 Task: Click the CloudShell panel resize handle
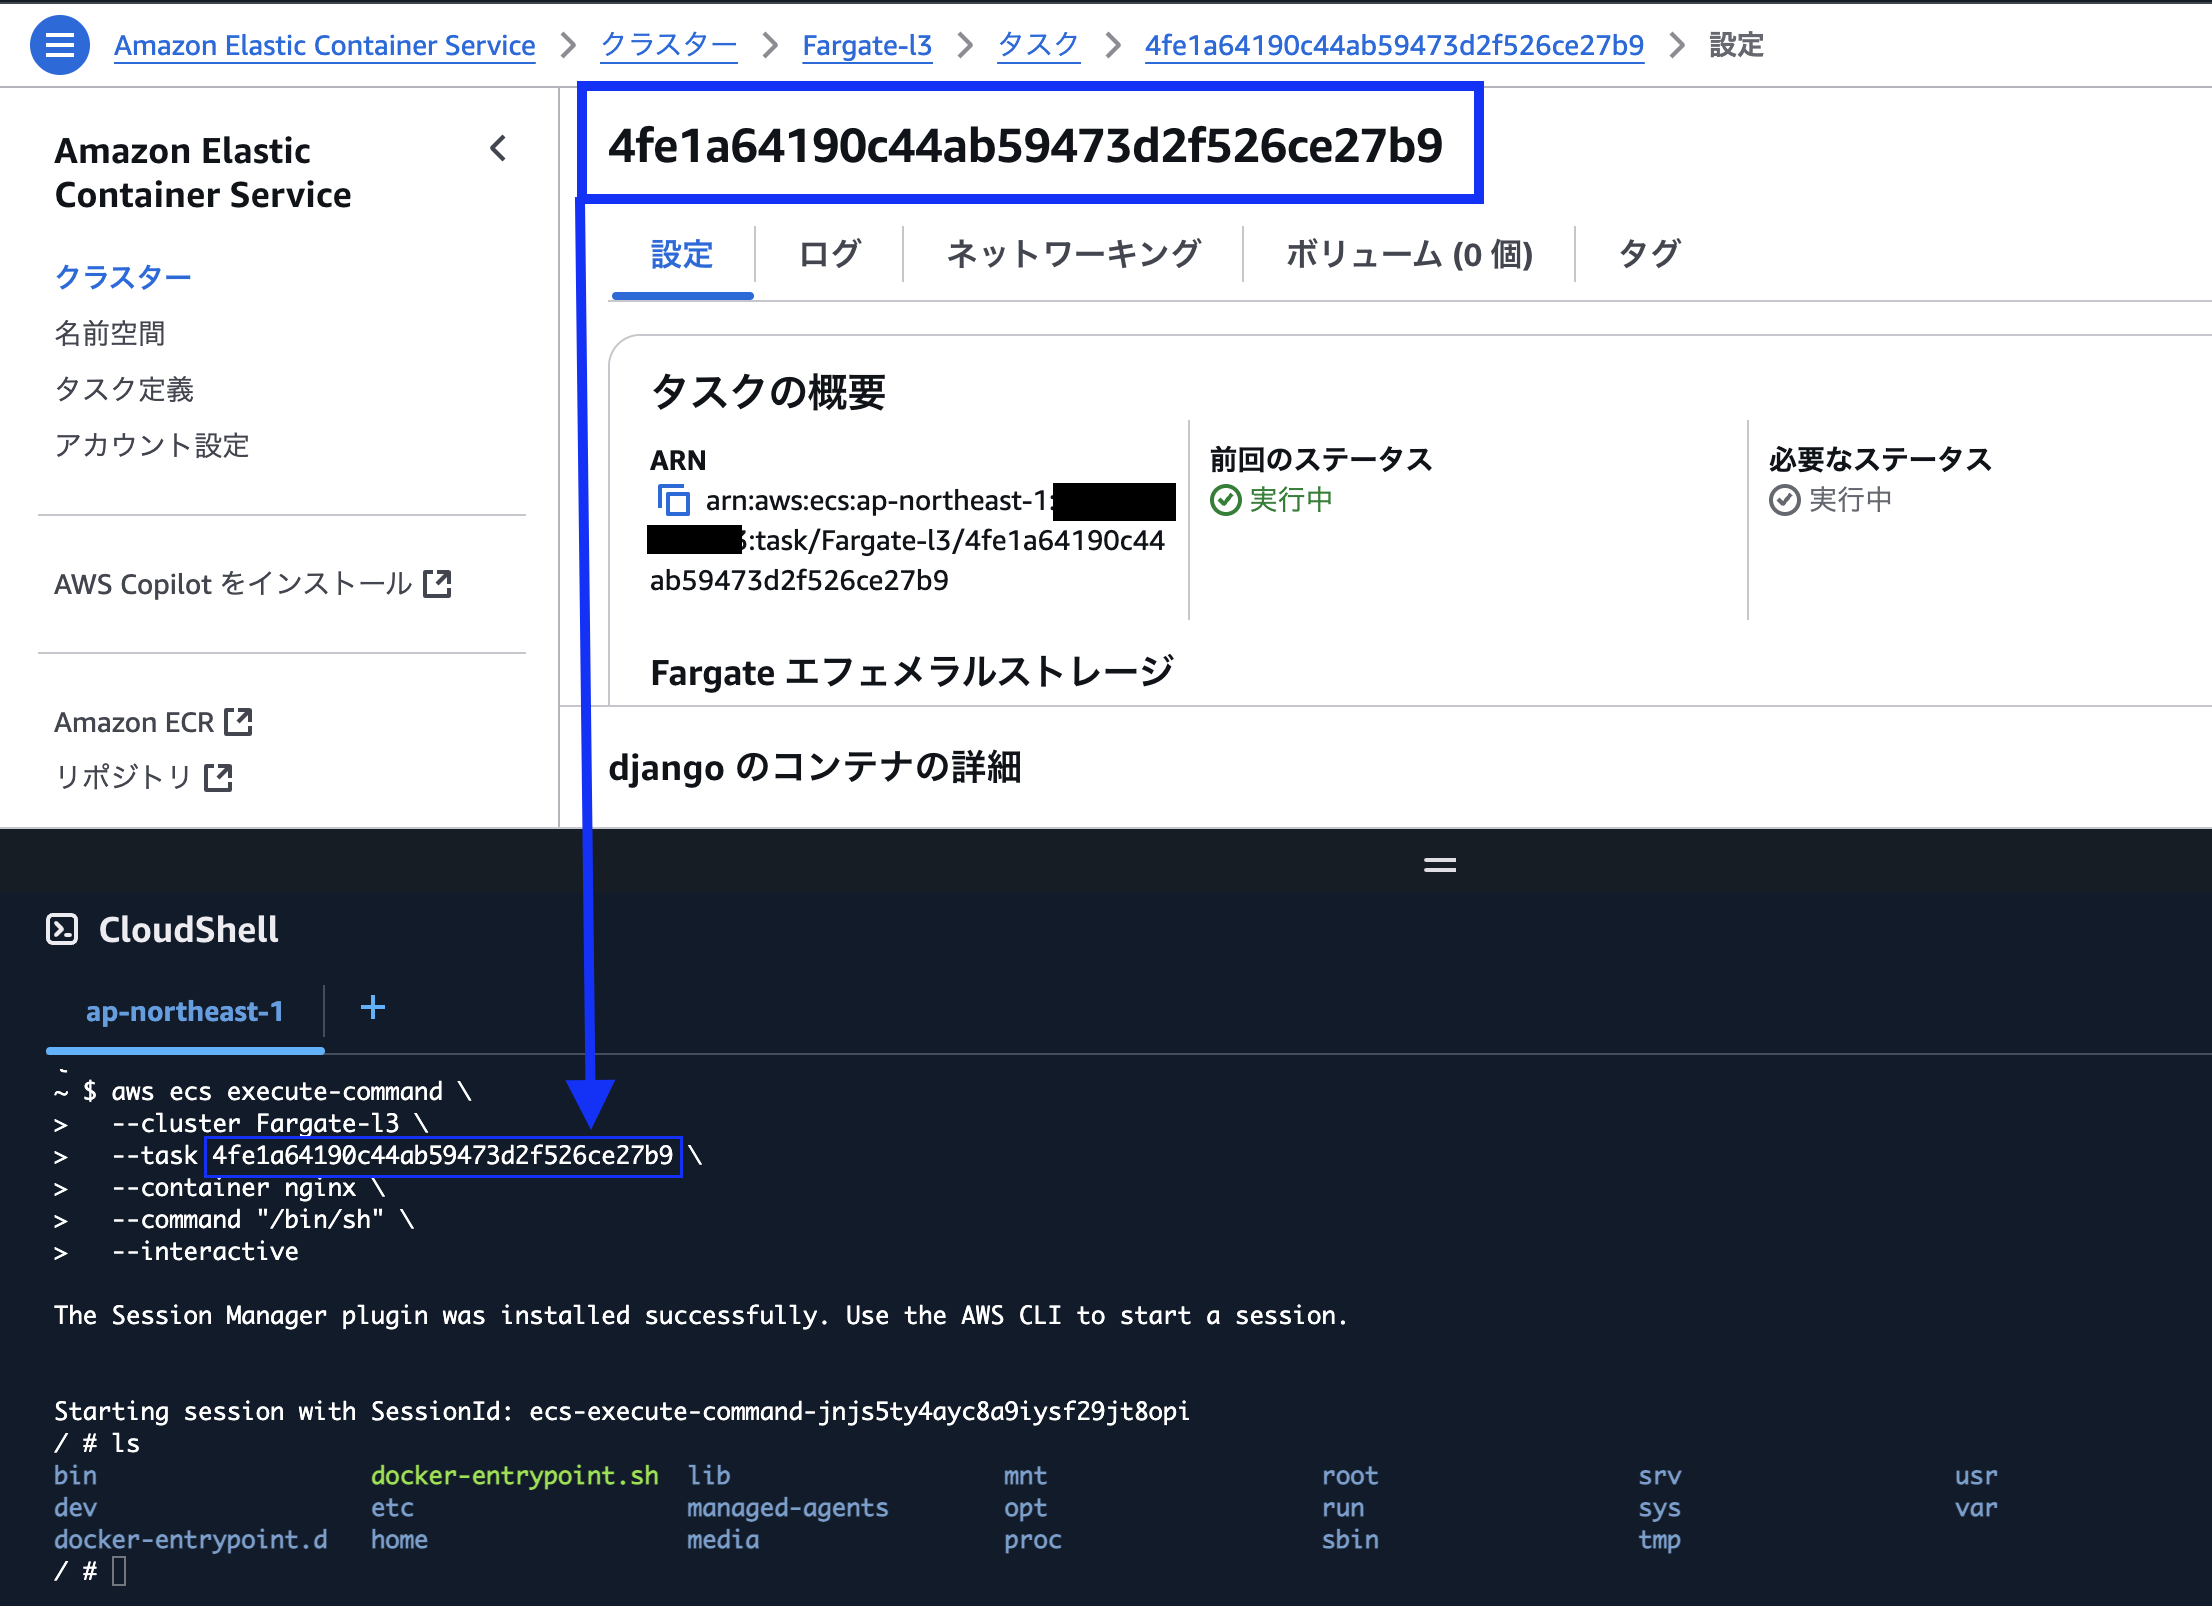pyautogui.click(x=1439, y=863)
